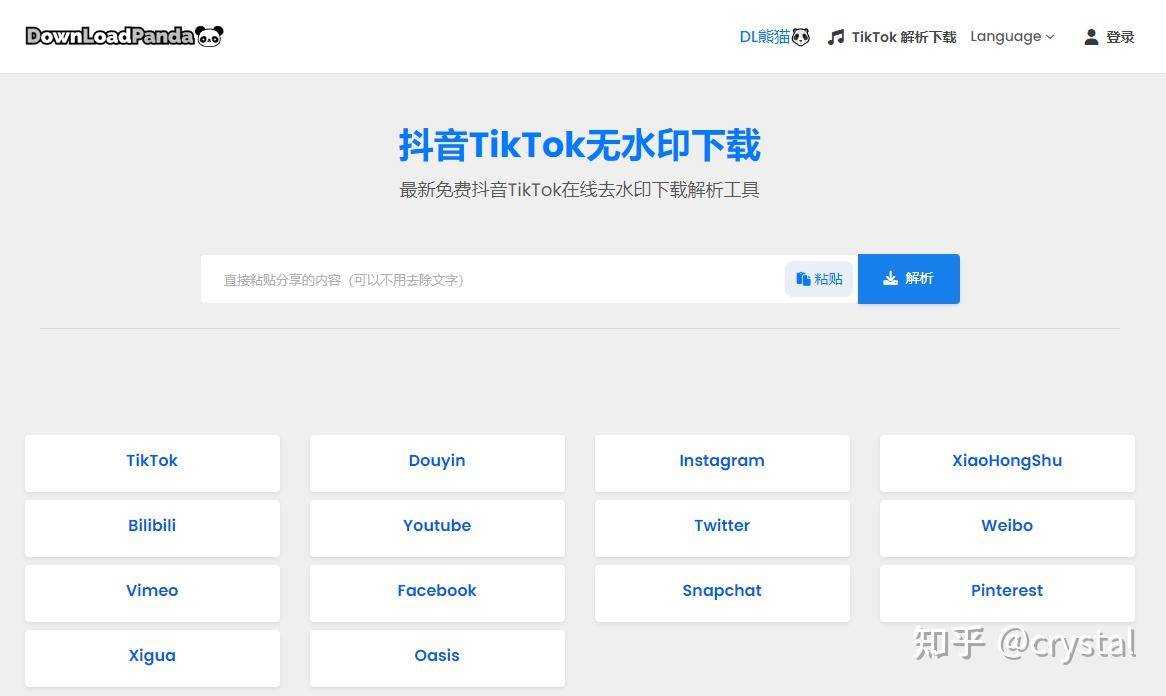This screenshot has height=696, width=1166.
Task: Open TikTok 解析下载 menu item
Action: coord(892,36)
